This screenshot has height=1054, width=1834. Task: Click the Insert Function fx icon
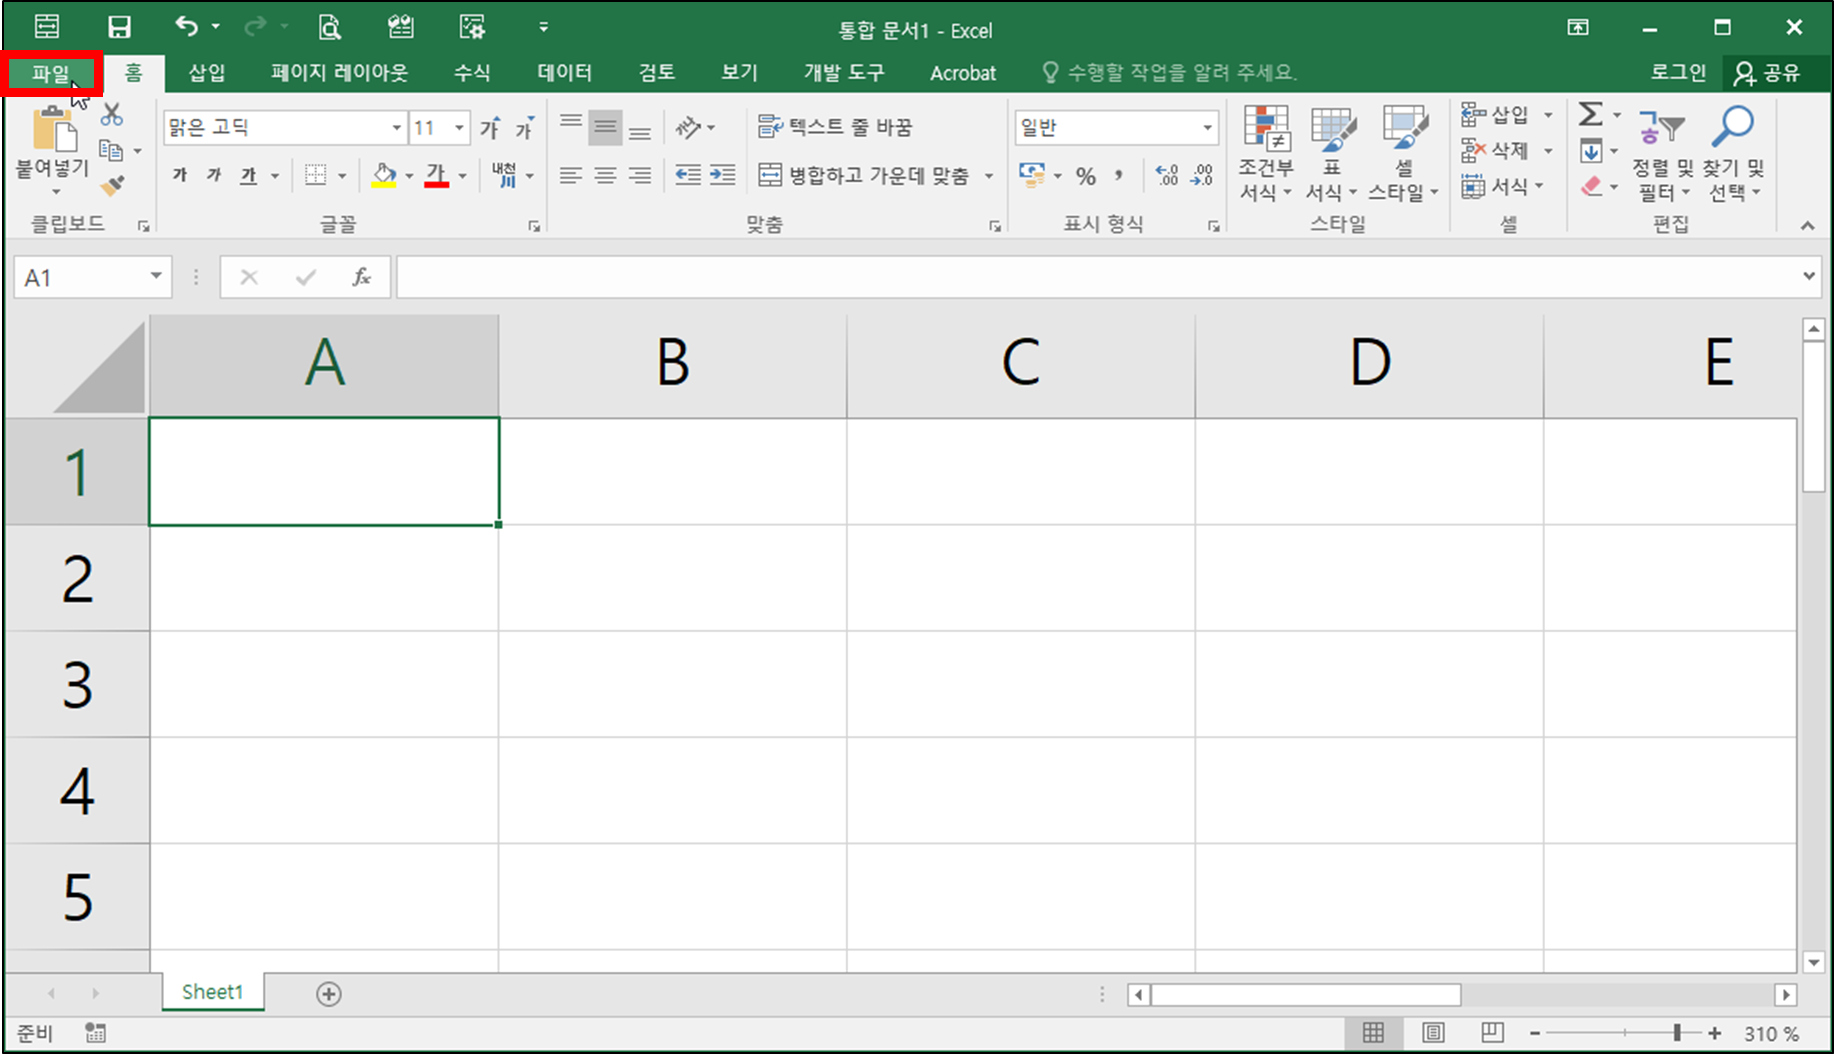pos(361,277)
